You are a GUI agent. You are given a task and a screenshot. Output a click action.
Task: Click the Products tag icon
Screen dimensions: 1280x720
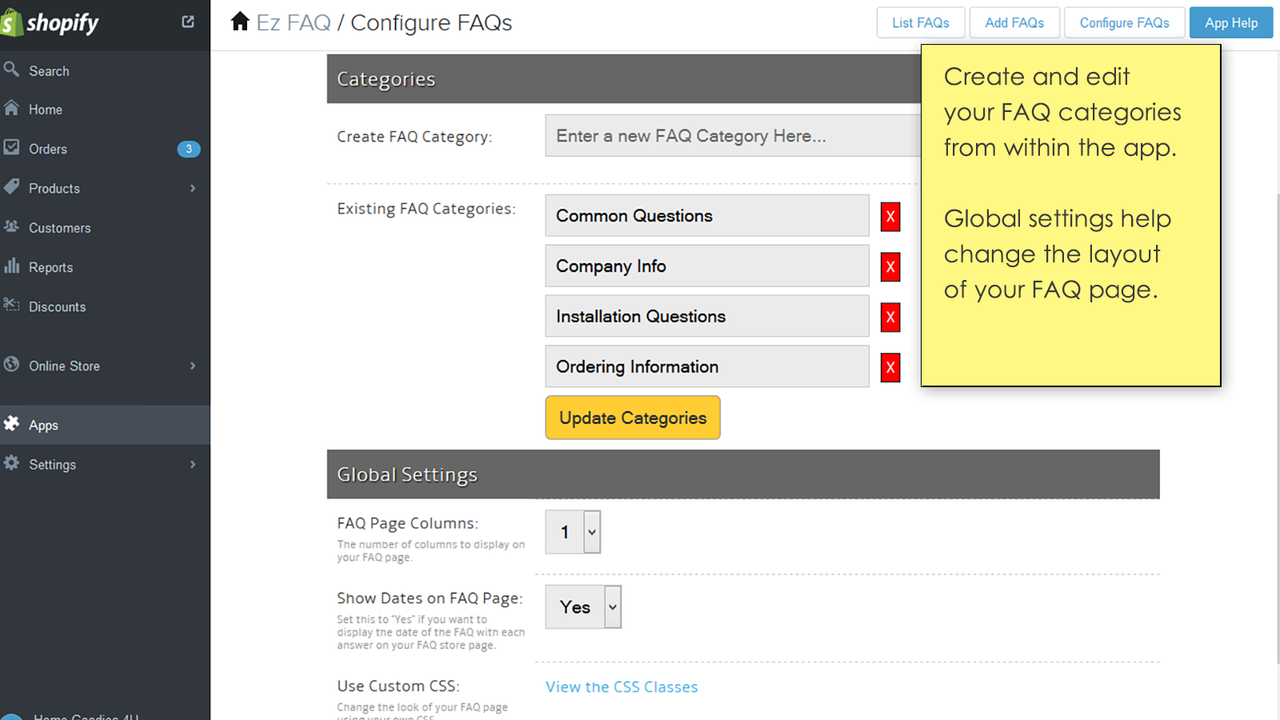(11, 187)
